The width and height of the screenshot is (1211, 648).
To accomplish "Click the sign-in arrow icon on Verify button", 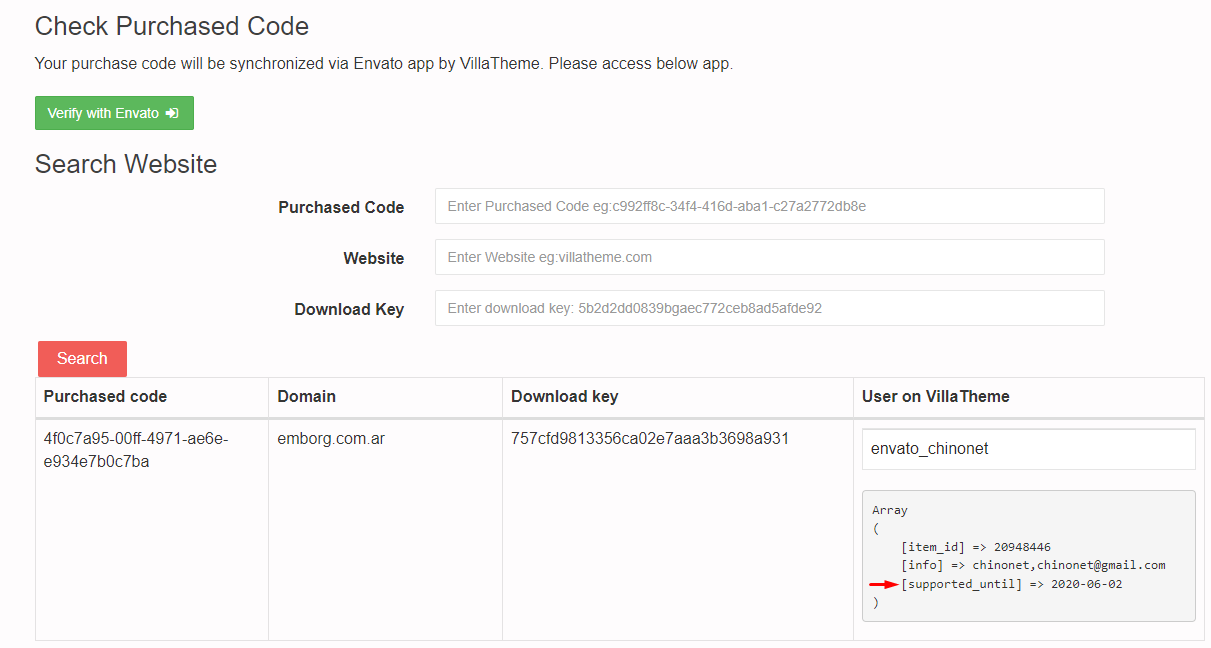I will 172,113.
